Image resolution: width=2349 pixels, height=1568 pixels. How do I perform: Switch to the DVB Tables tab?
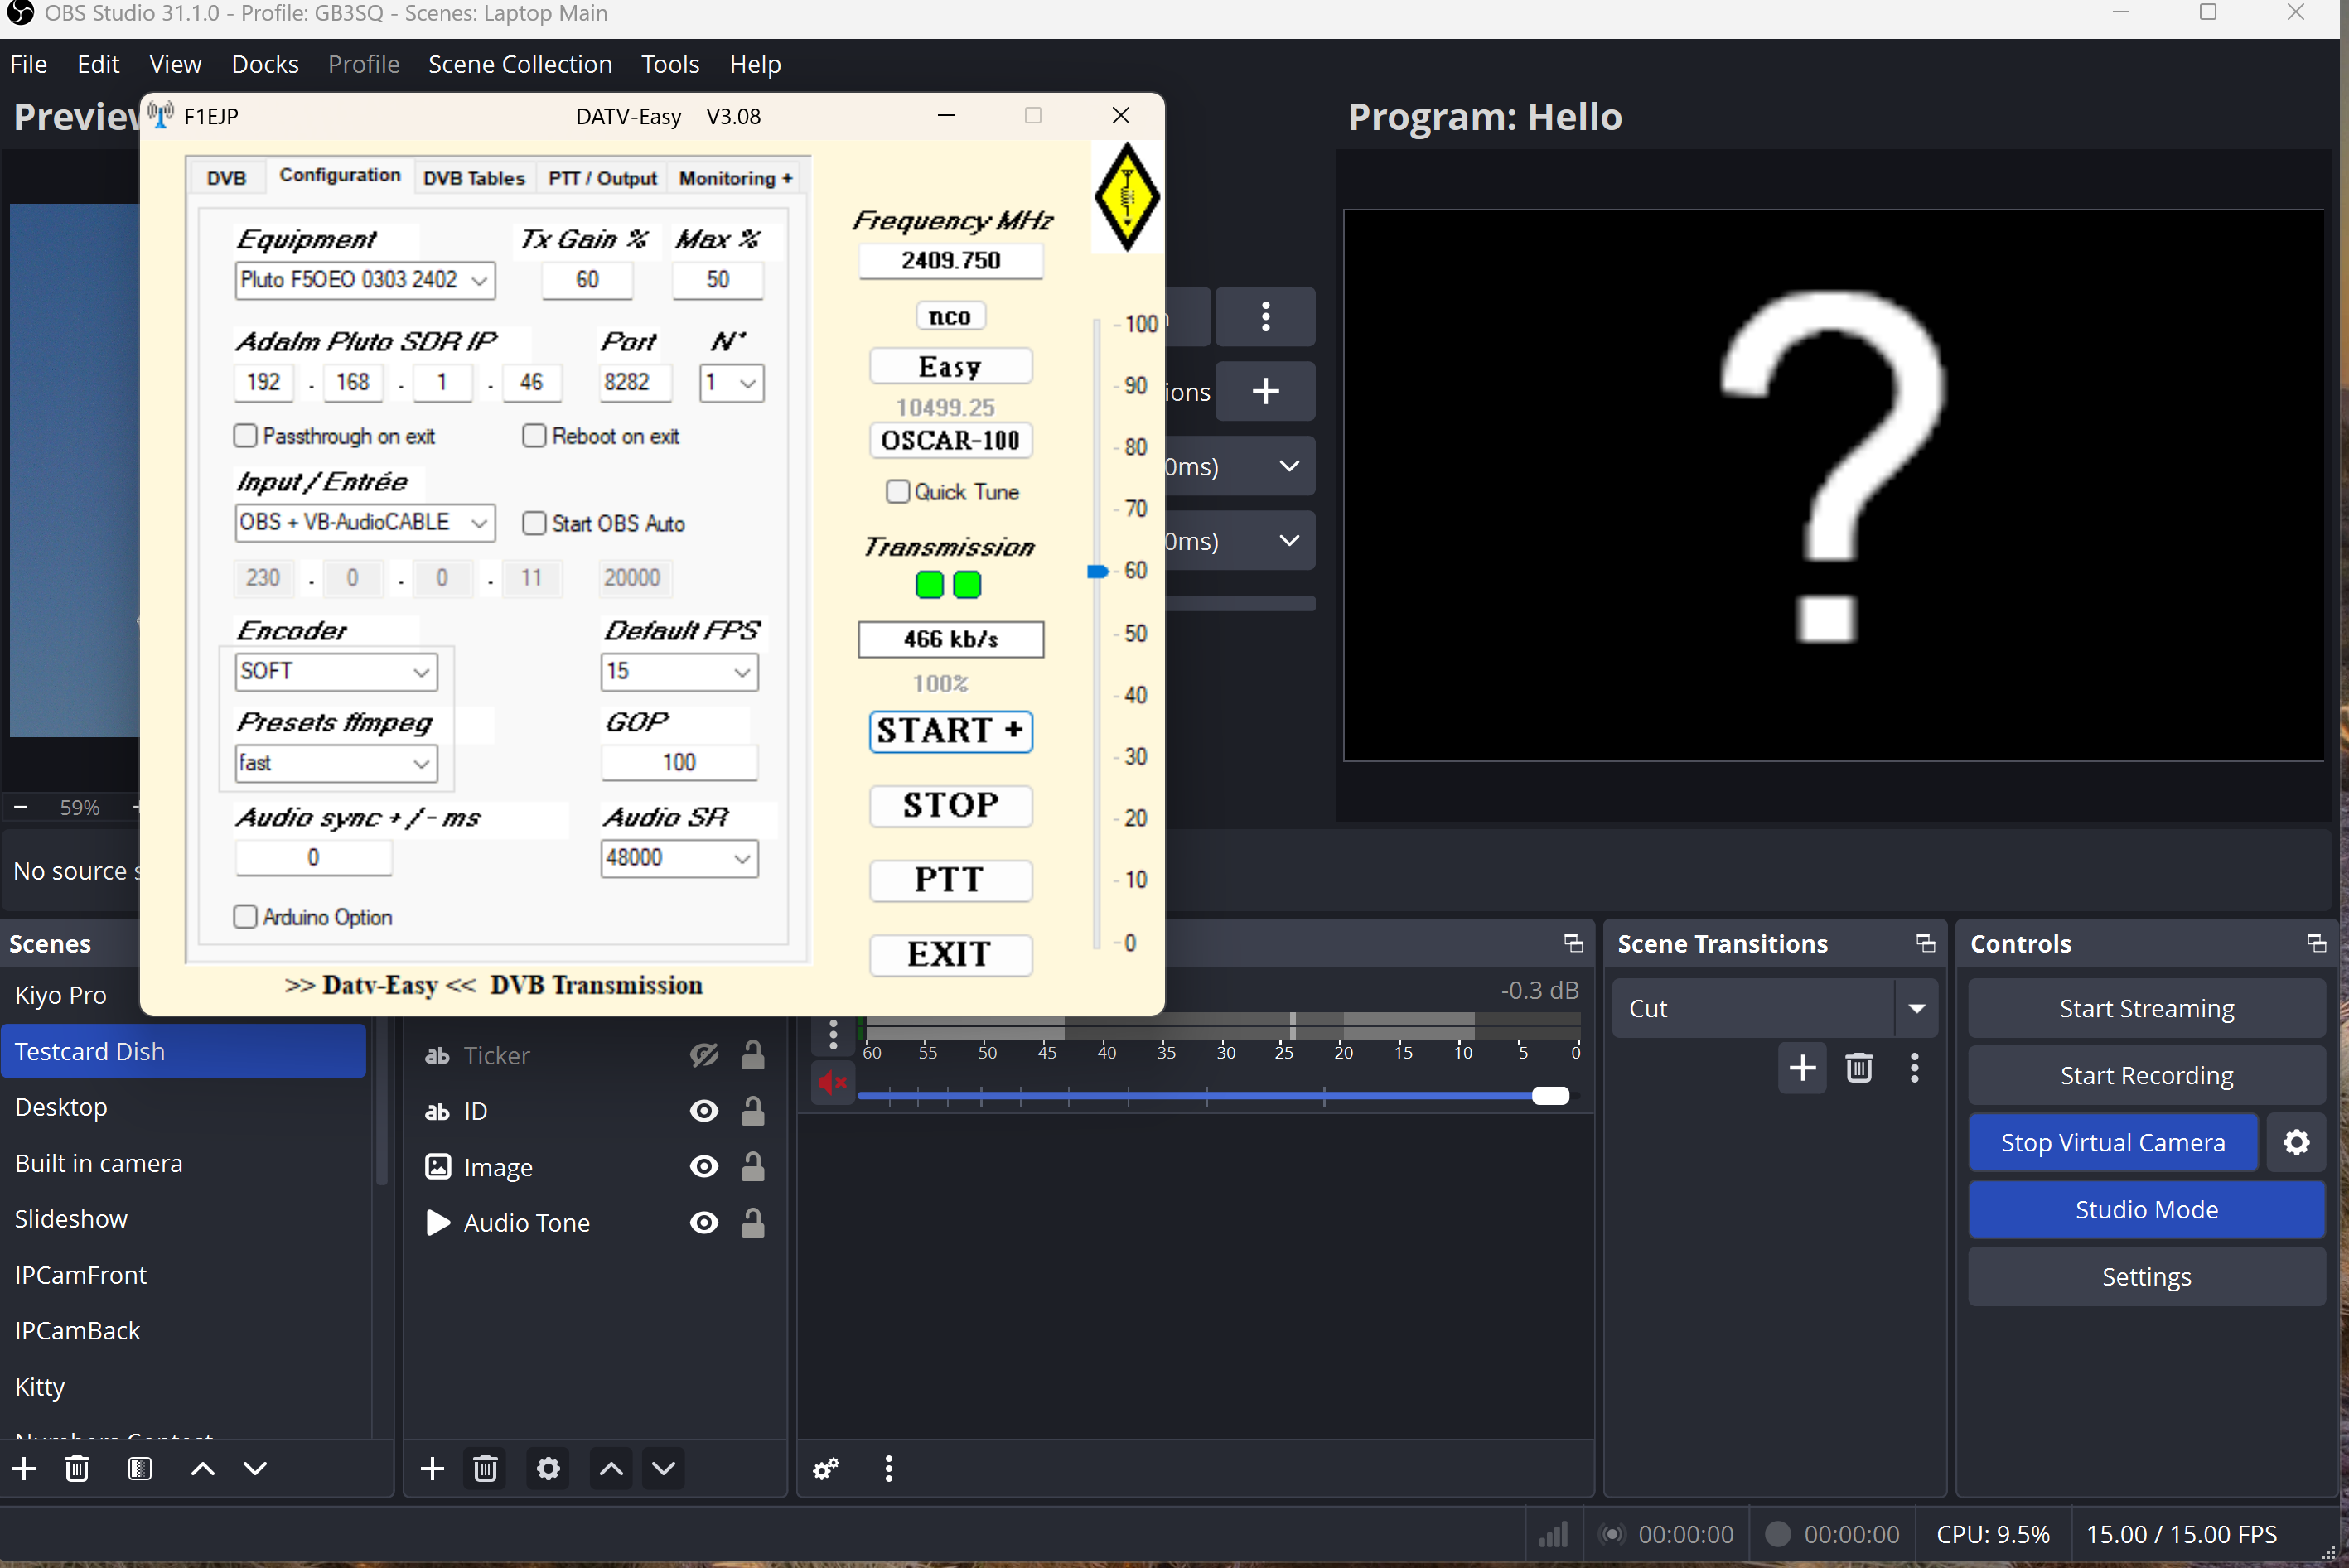pyautogui.click(x=473, y=178)
